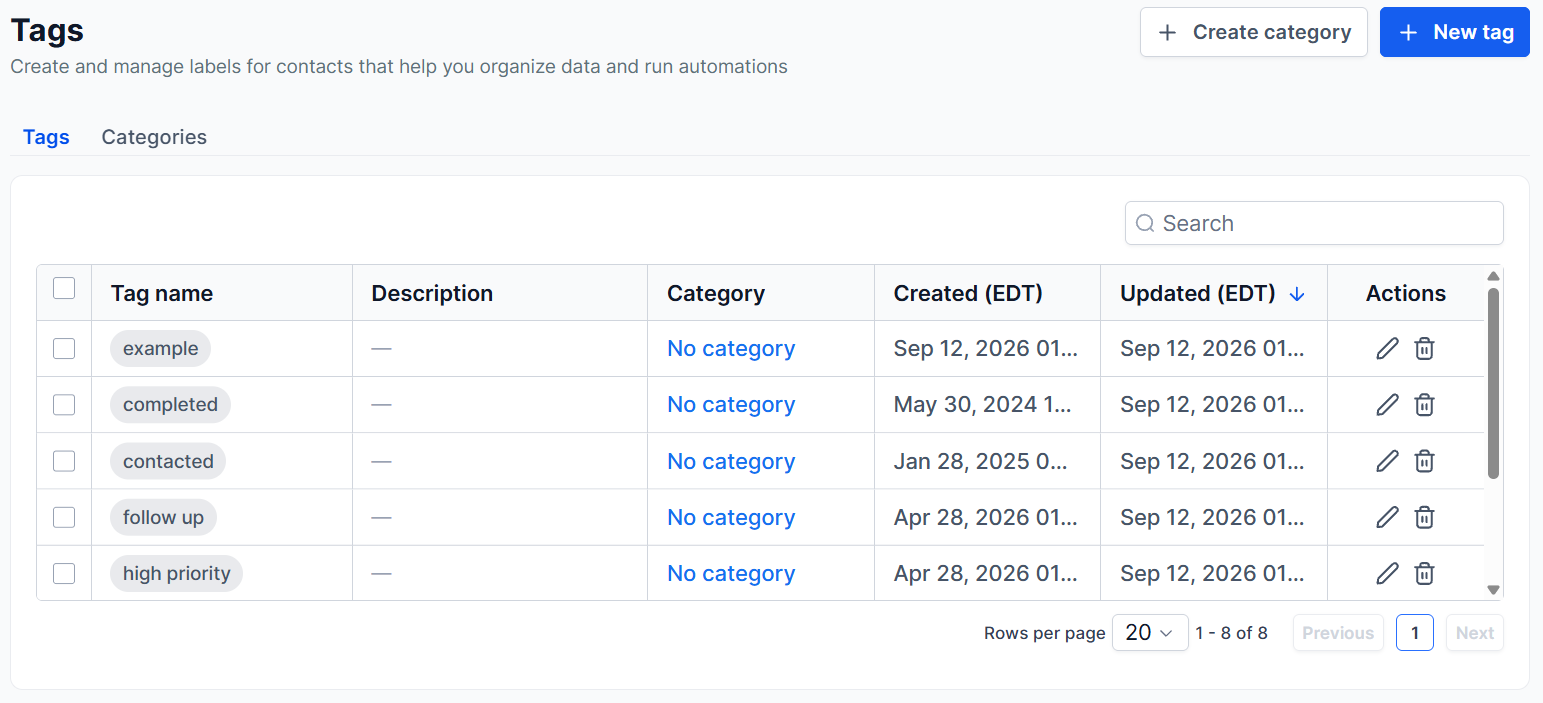The height and width of the screenshot is (703, 1543).
Task: Click the scrollbar down arrow
Action: click(x=1493, y=590)
